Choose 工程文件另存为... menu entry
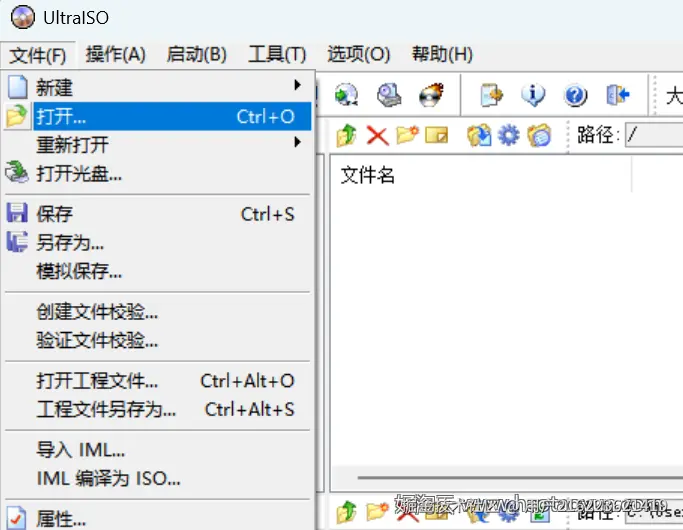The image size is (683, 530). pos(157,410)
